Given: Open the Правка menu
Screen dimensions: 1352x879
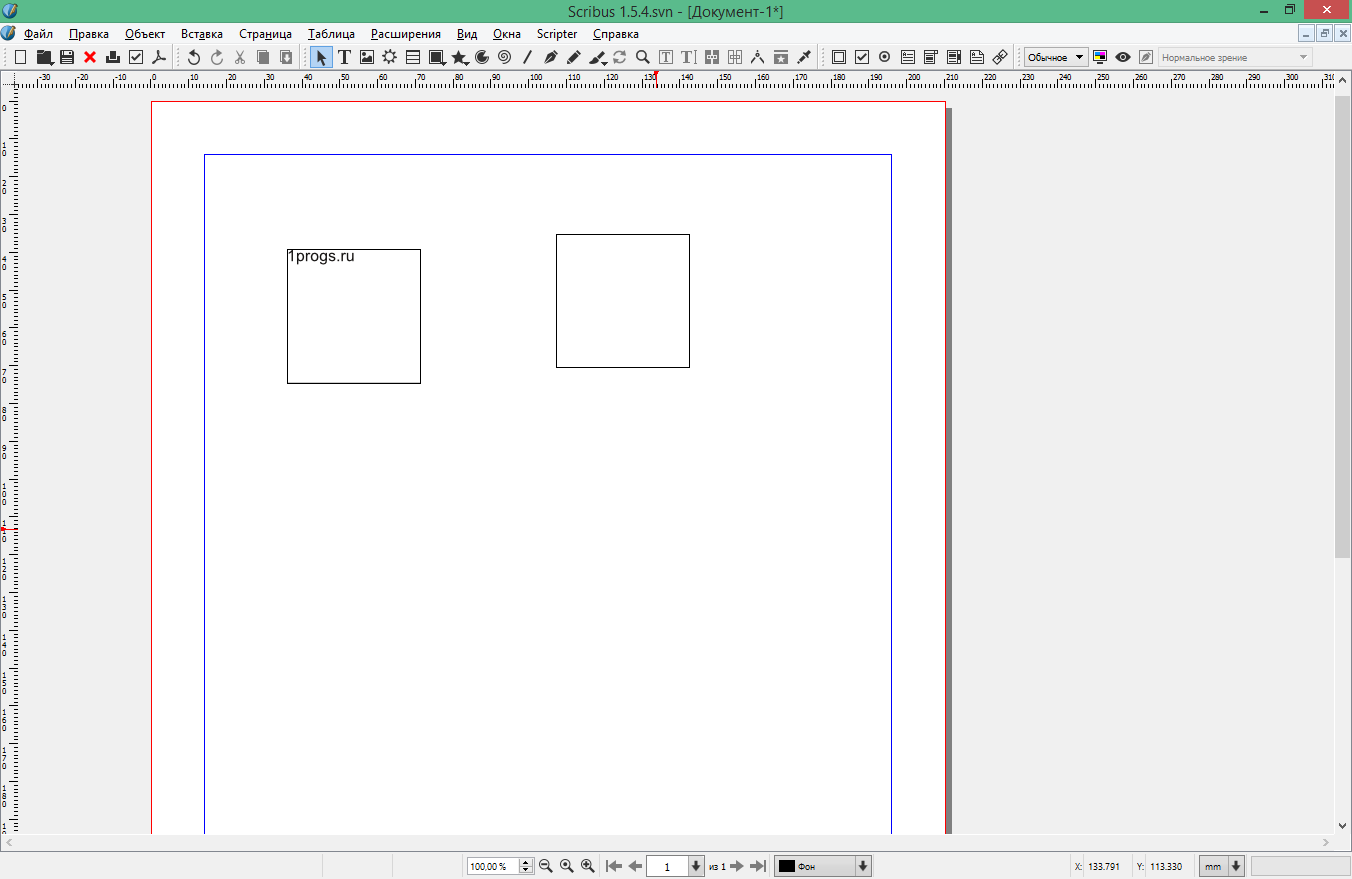Looking at the screenshot, I should click(89, 34).
